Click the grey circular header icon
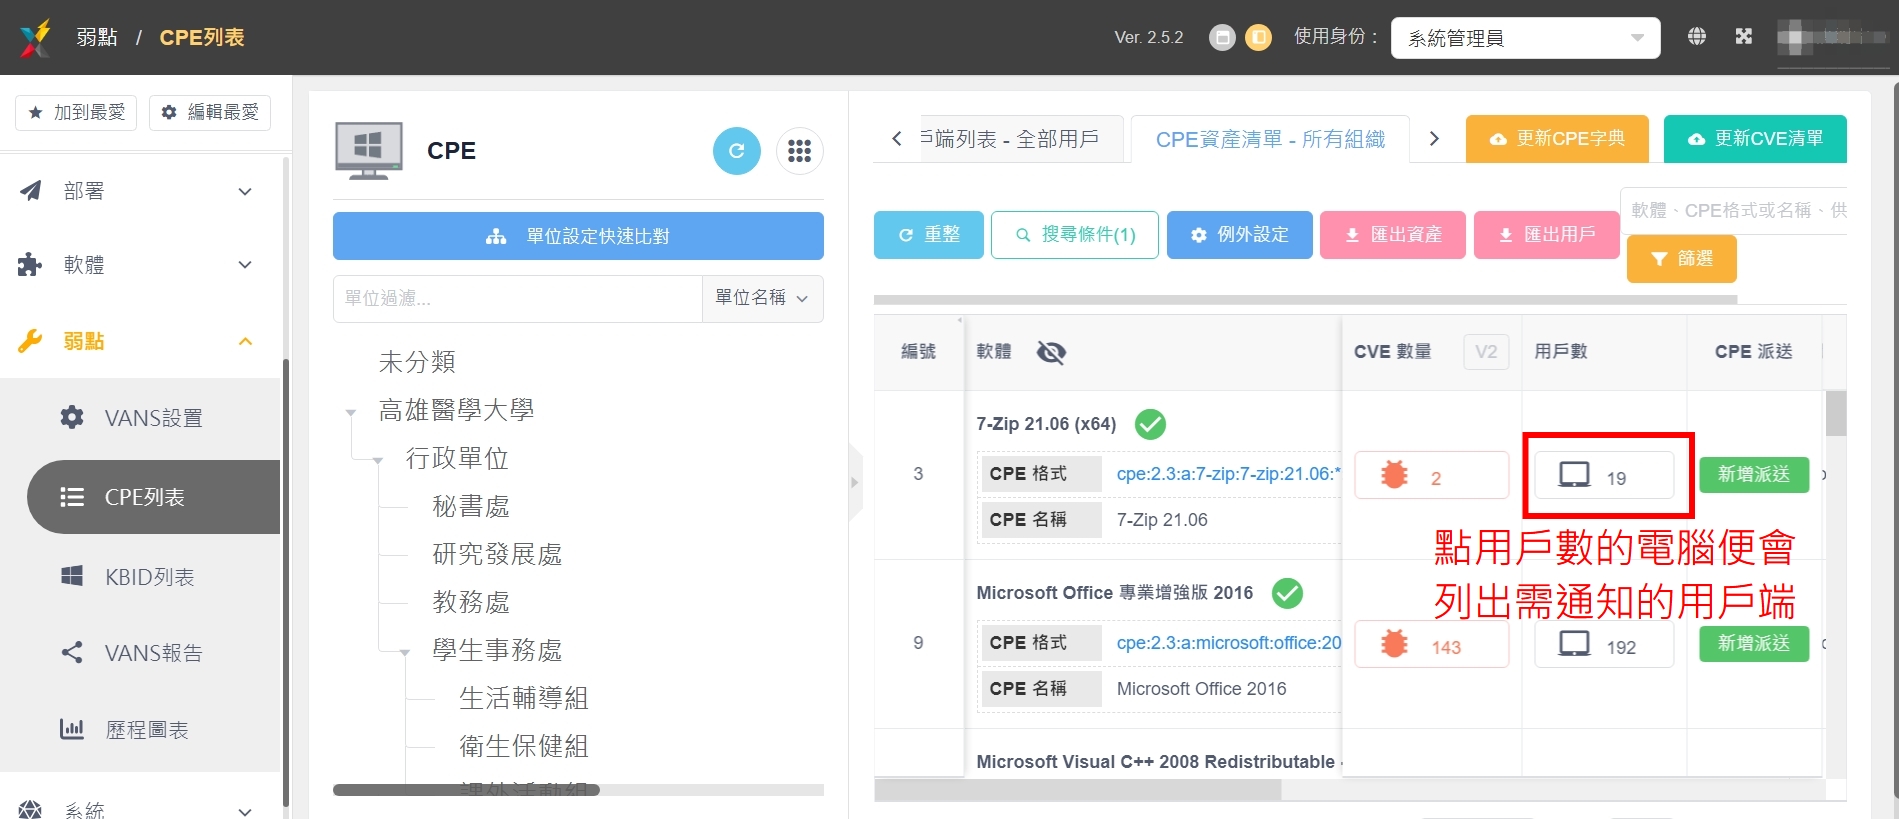 (x=1222, y=38)
